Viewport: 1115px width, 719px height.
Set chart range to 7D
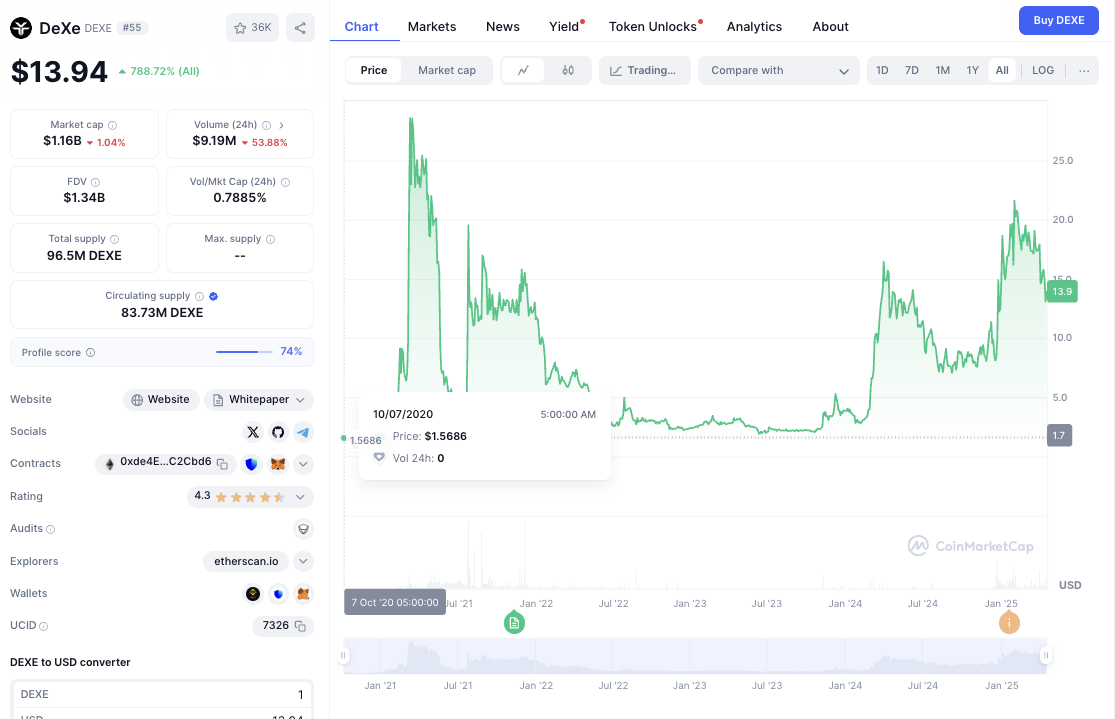(x=912, y=70)
